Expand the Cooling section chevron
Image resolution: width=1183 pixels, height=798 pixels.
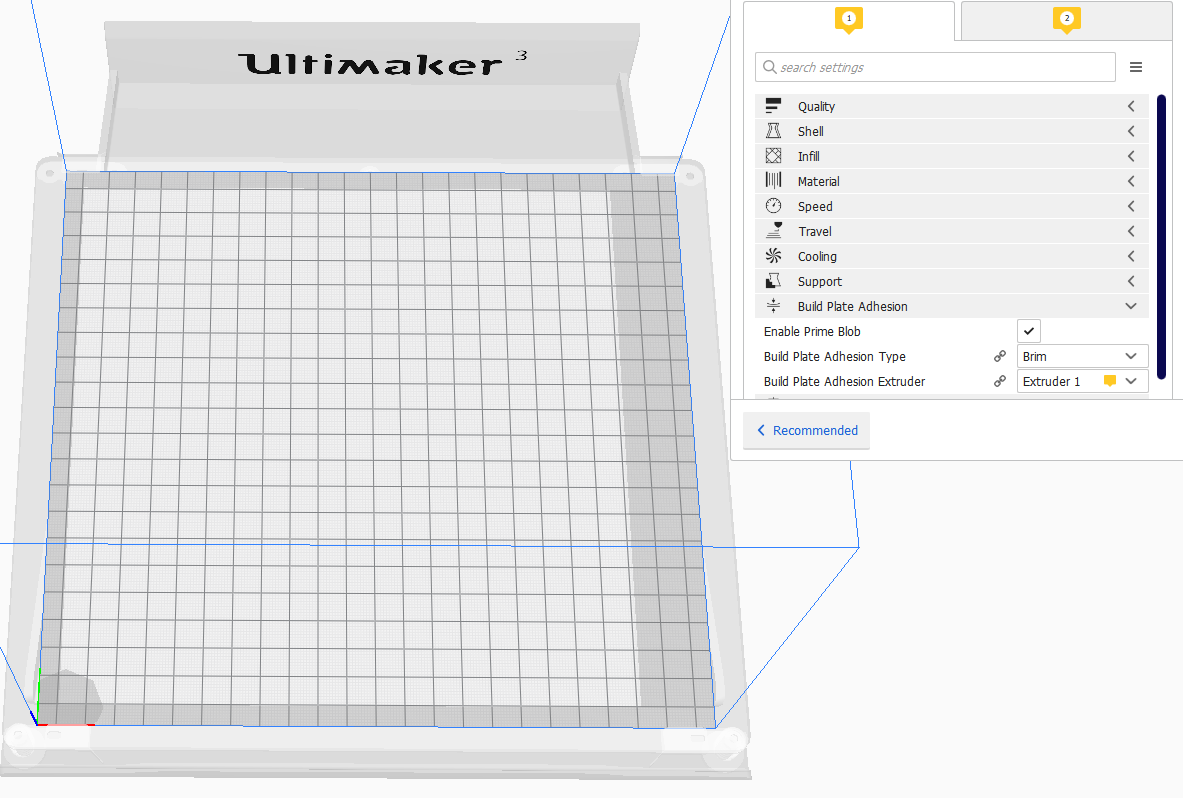pyautogui.click(x=1131, y=256)
